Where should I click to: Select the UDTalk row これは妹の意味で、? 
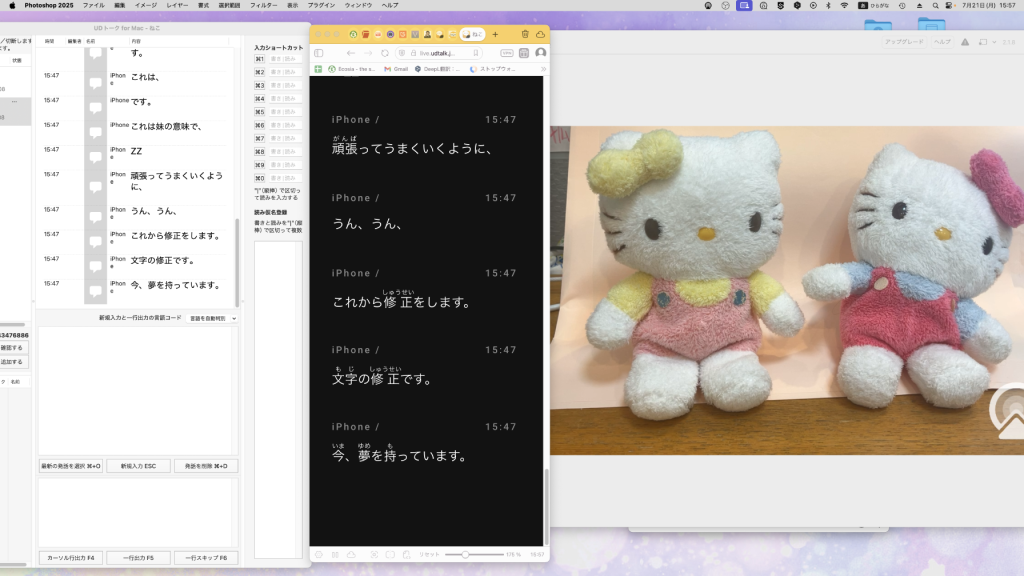[x=135, y=127]
